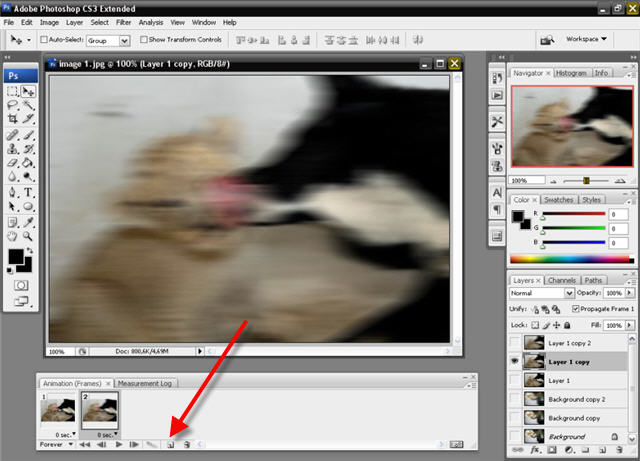Change the screen mode
This screenshot has width=640, height=461.
(x=21, y=302)
